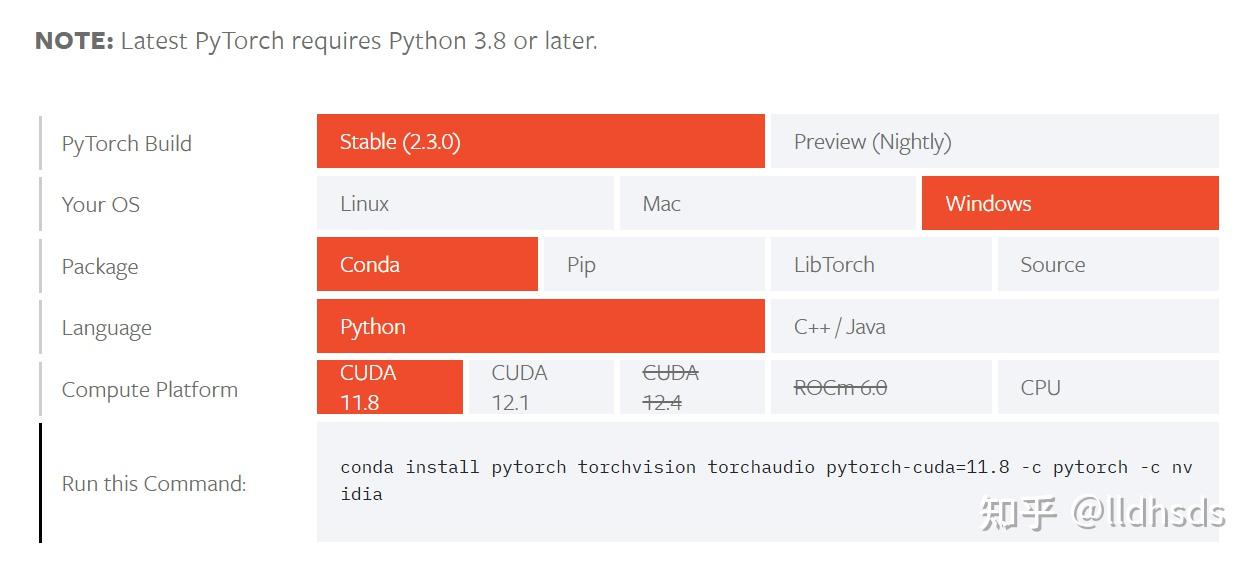Switch to the Preview (Nightly) build

coord(993,142)
